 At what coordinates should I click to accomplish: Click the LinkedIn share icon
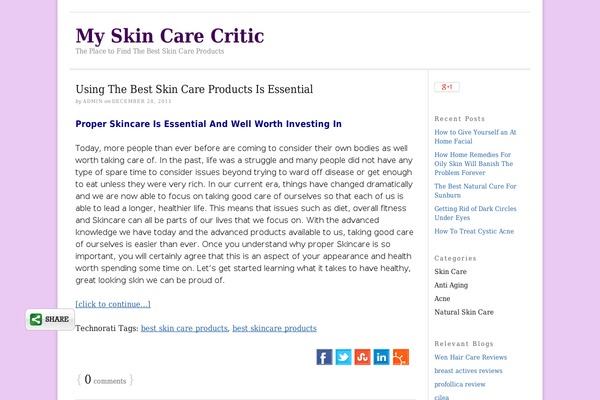(x=381, y=357)
